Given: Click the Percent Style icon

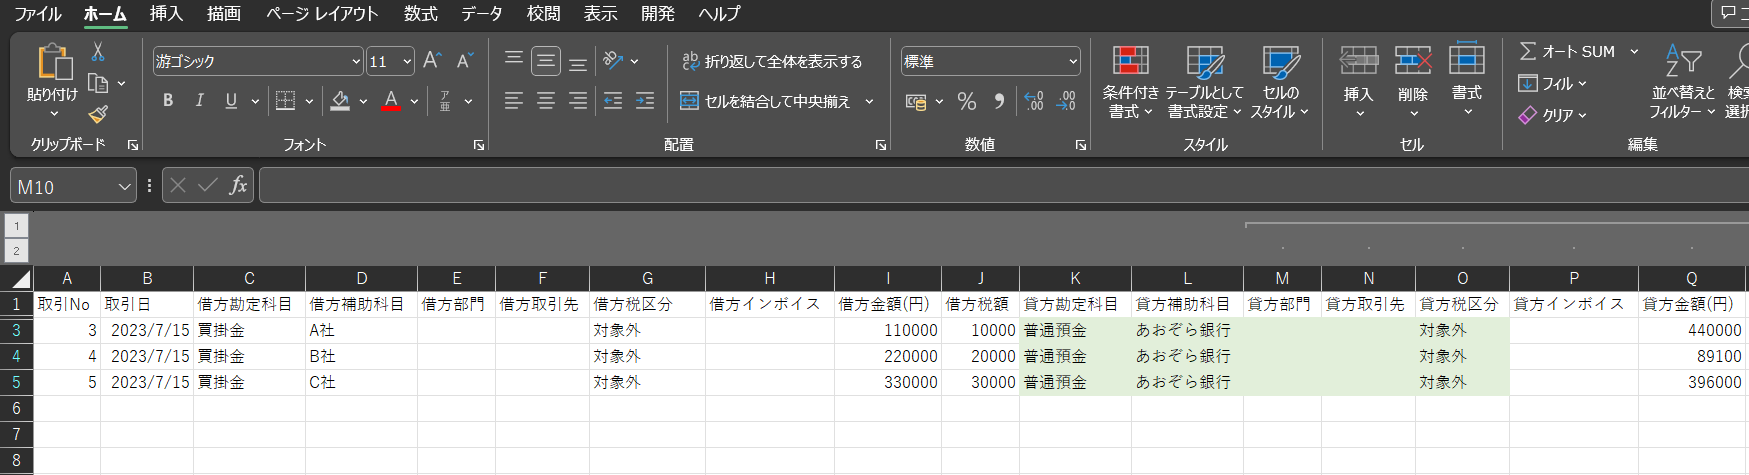Looking at the screenshot, I should [966, 101].
